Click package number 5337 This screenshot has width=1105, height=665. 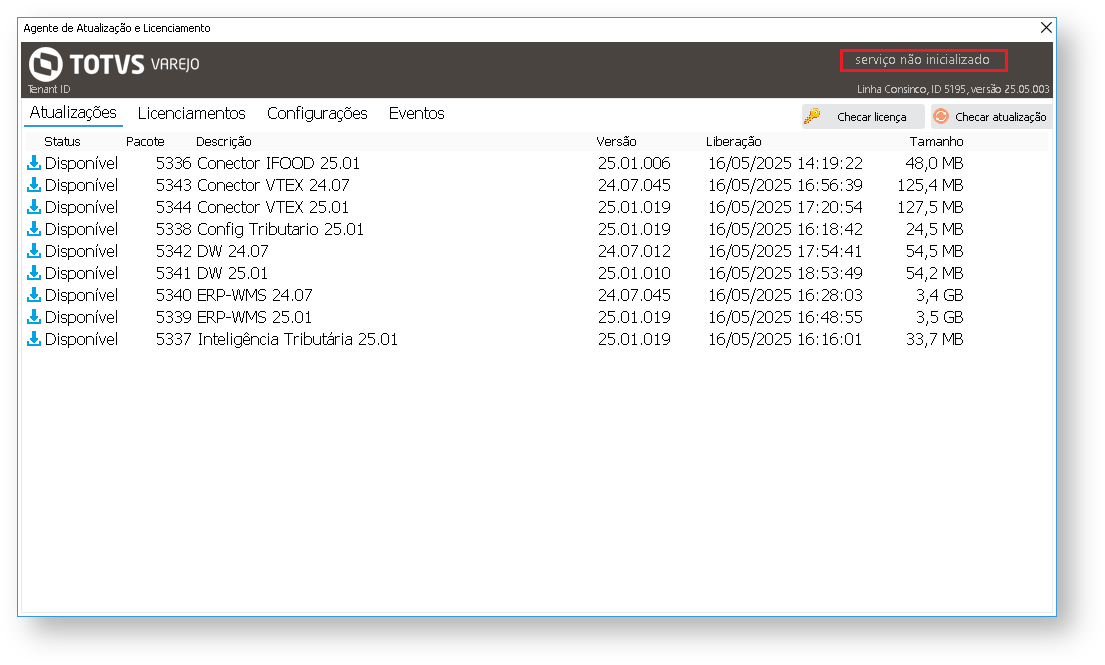point(173,339)
